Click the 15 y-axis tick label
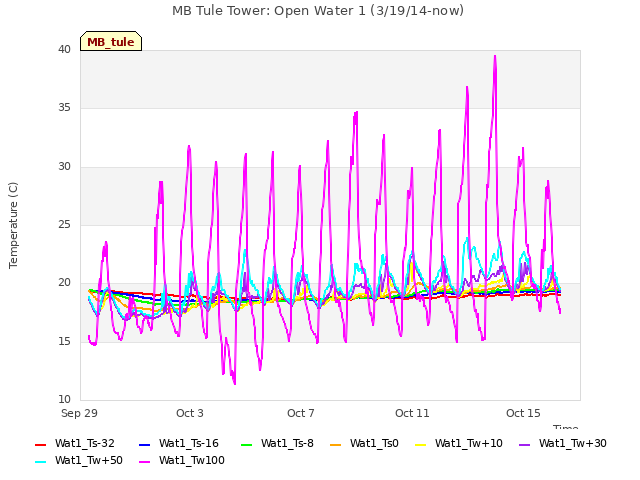The width and height of the screenshot is (640, 480). point(64,341)
